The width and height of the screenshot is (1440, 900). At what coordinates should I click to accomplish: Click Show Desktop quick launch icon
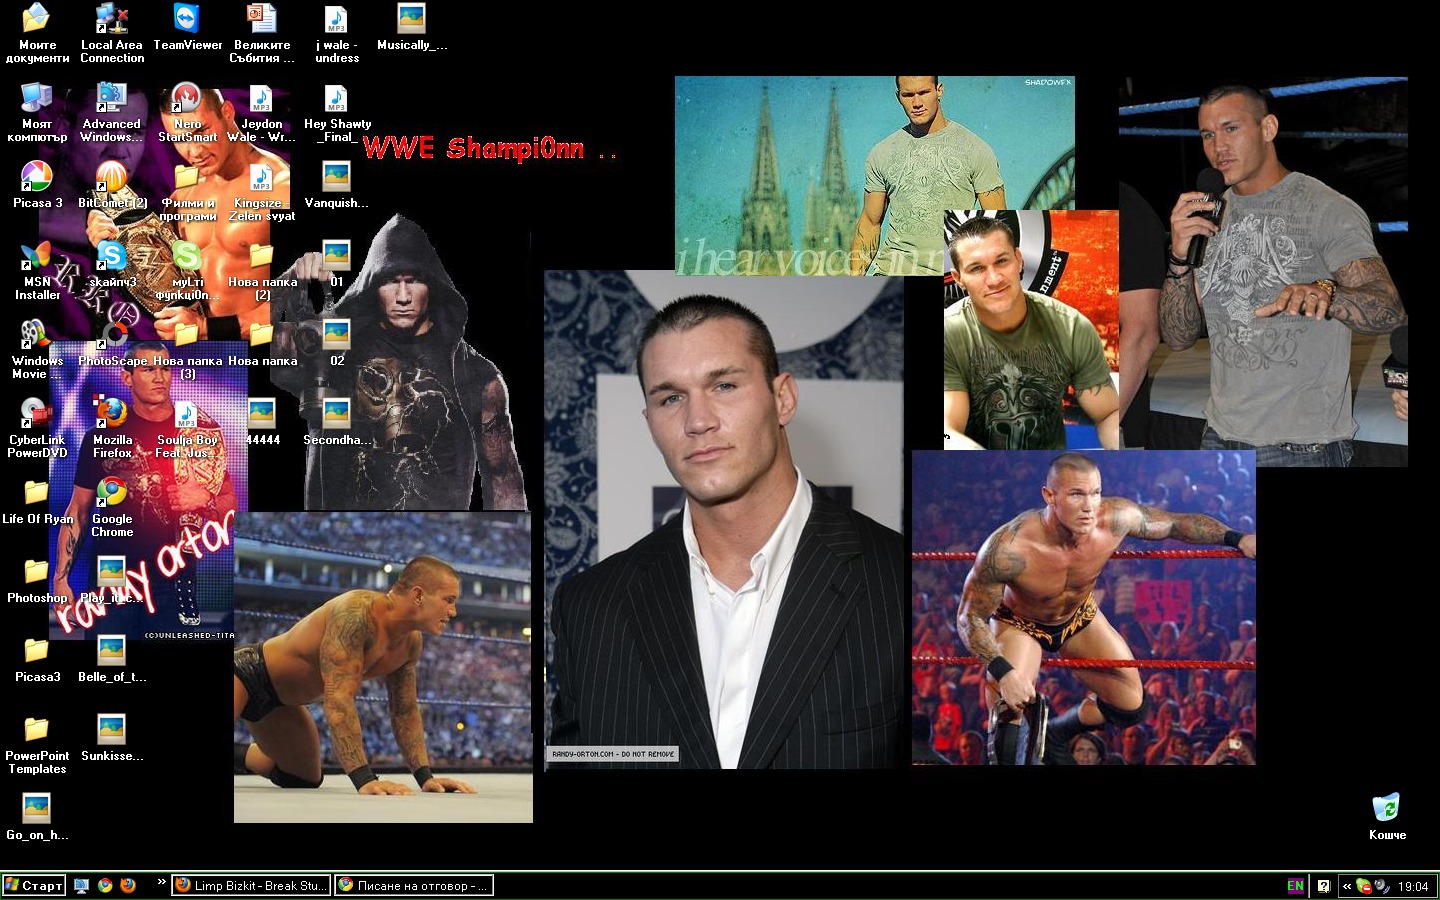82,885
